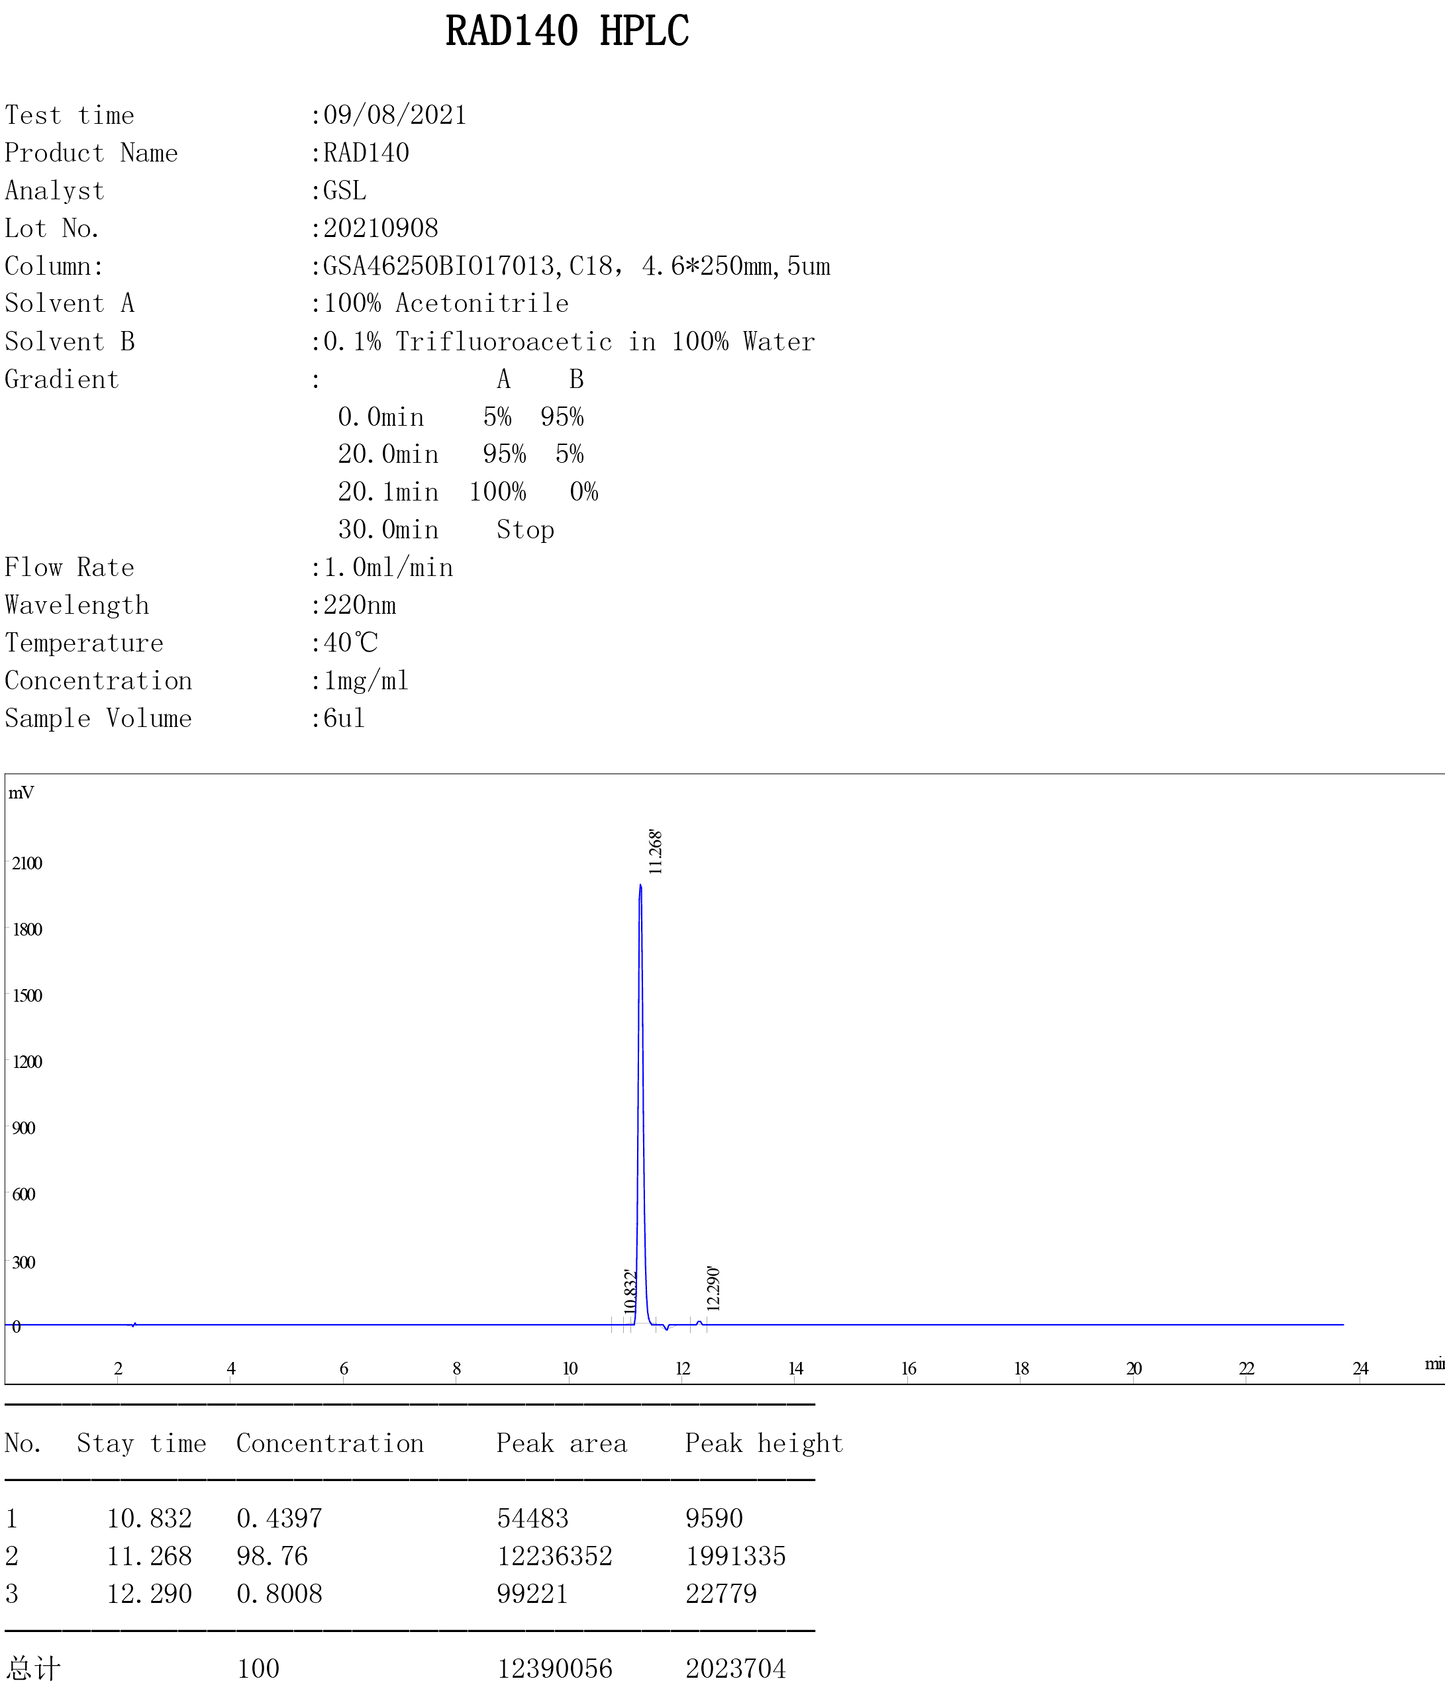
Task: Click the x-axis tick '10'
Action: 570,1369
